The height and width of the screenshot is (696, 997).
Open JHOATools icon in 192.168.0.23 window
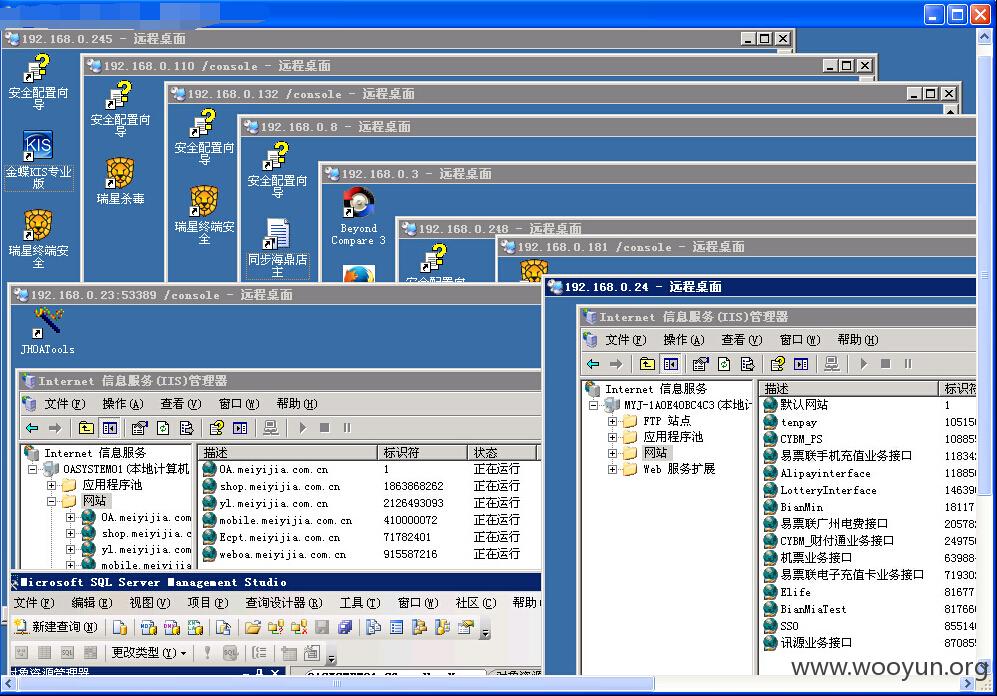click(48, 331)
